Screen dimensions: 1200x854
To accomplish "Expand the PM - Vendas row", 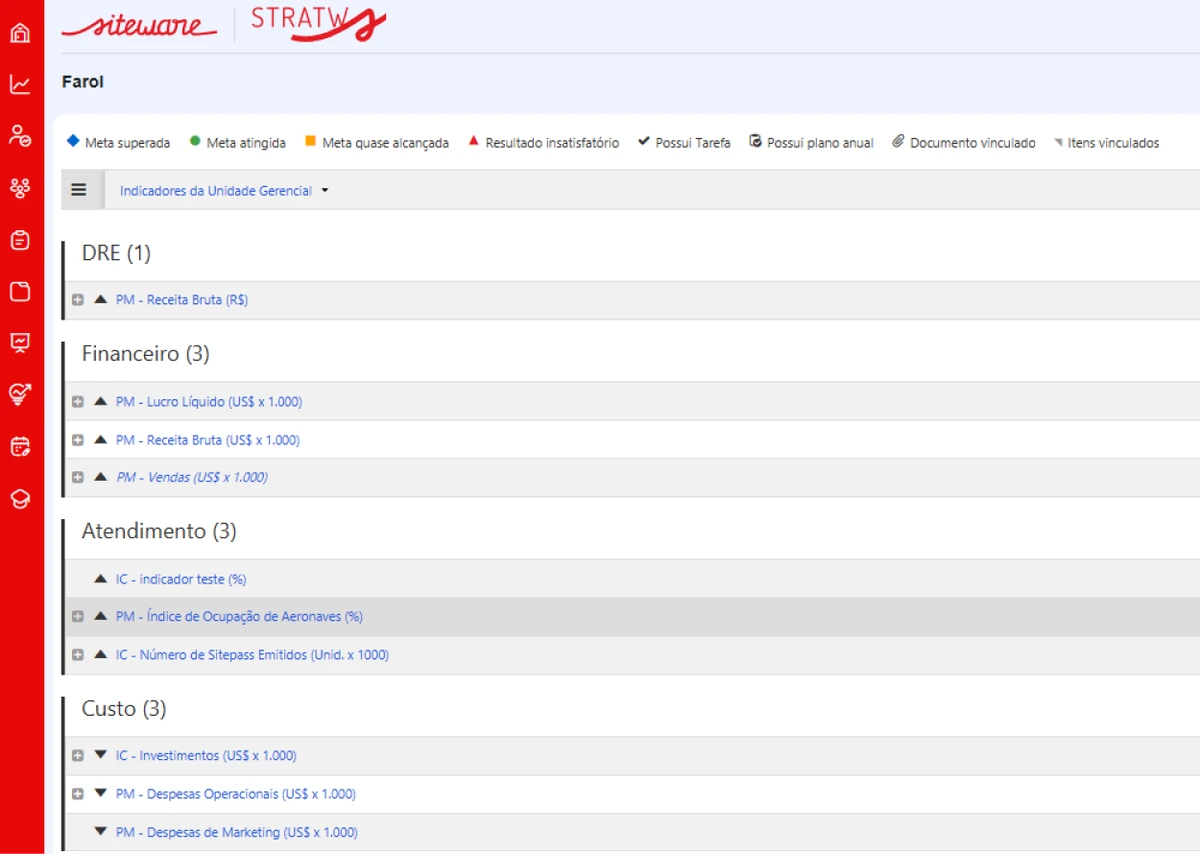I will (x=78, y=478).
